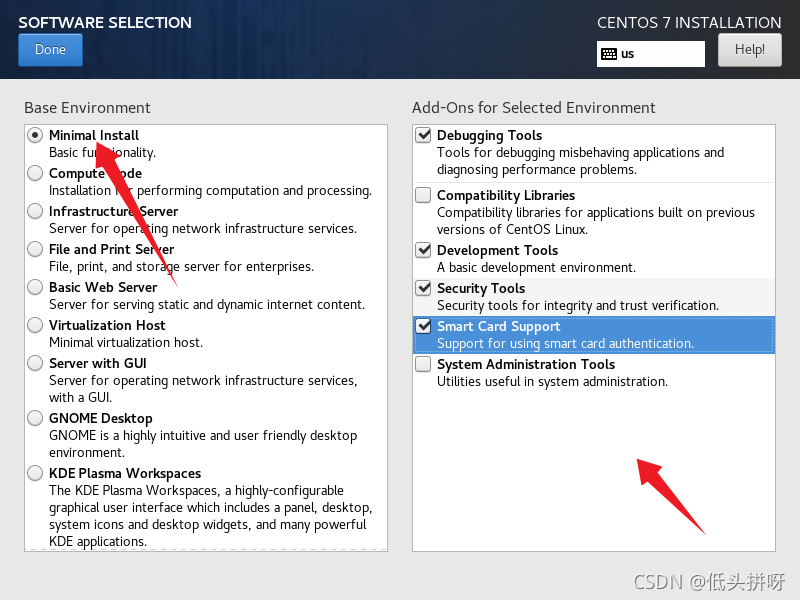Choose the Compute Node radio button

tap(35, 173)
